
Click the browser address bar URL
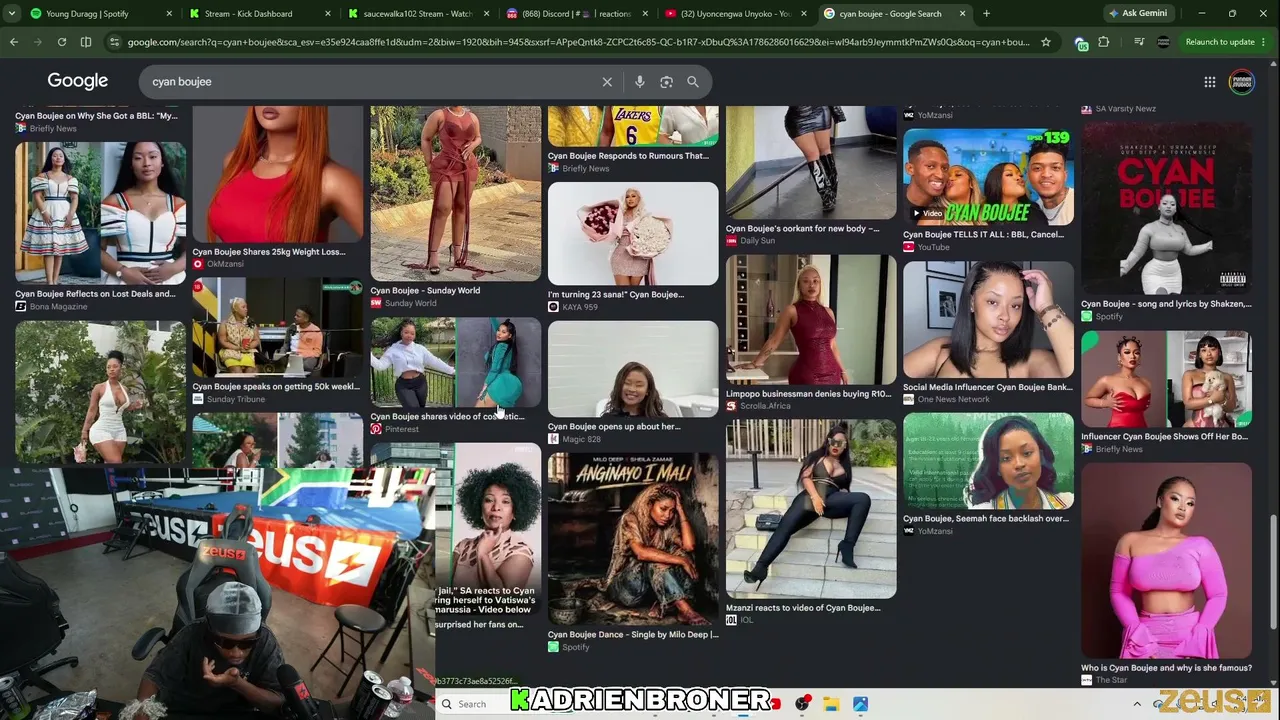click(x=578, y=42)
